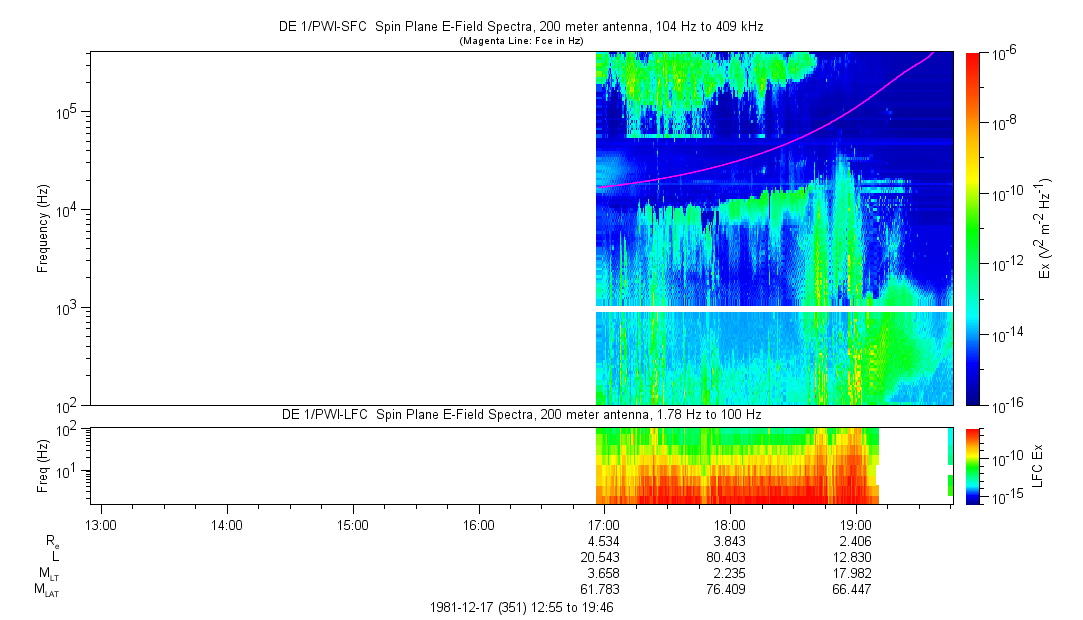Click the small LFC Ex color bar

(x=973, y=465)
